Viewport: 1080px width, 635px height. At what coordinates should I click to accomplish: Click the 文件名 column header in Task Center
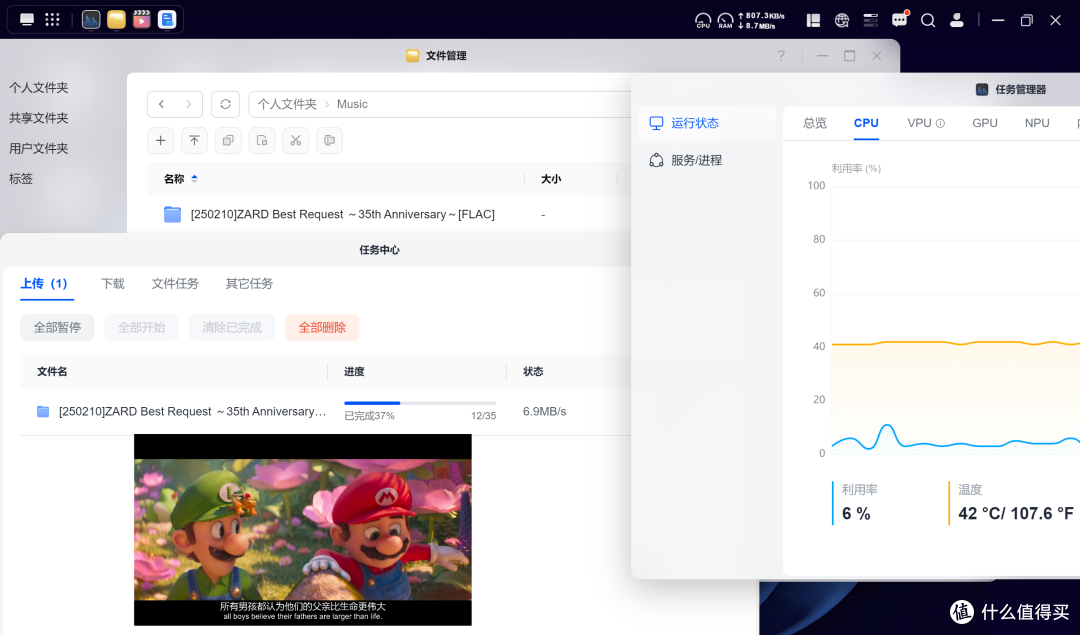click(52, 372)
